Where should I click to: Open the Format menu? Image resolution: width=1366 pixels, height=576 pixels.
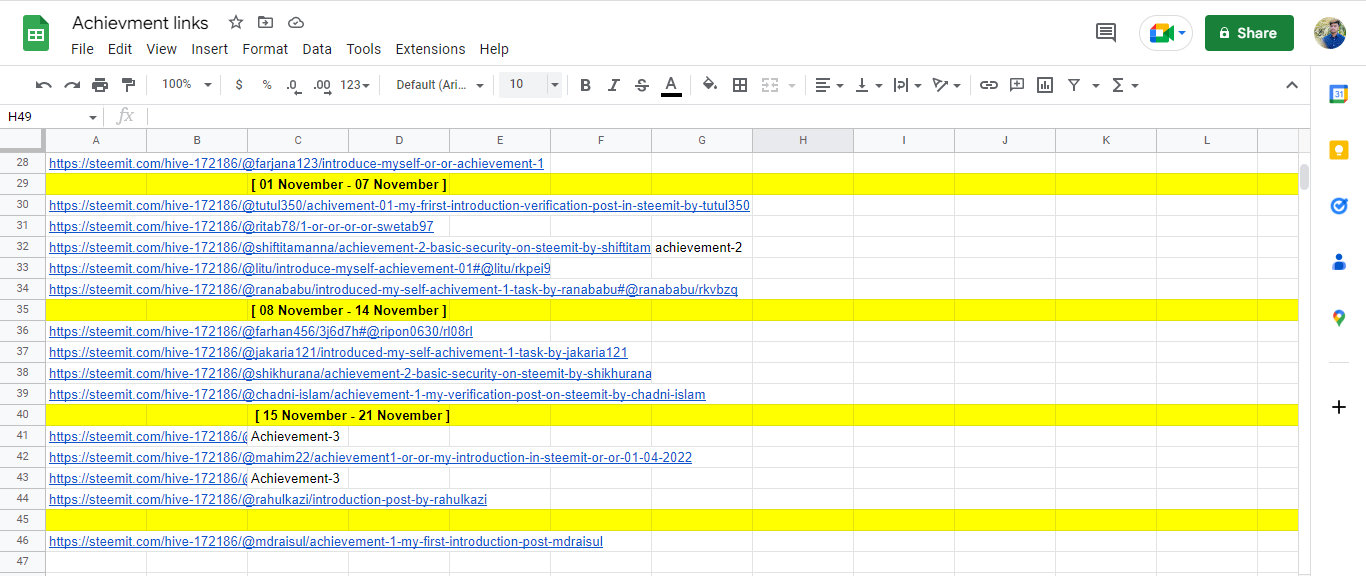265,49
